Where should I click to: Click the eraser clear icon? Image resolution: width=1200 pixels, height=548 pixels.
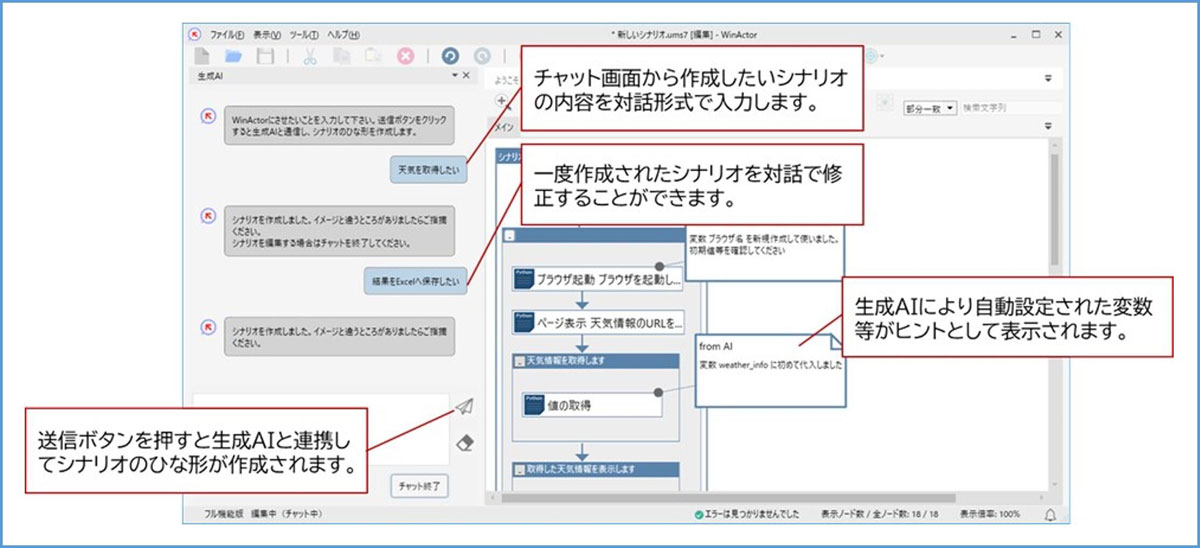point(463,442)
